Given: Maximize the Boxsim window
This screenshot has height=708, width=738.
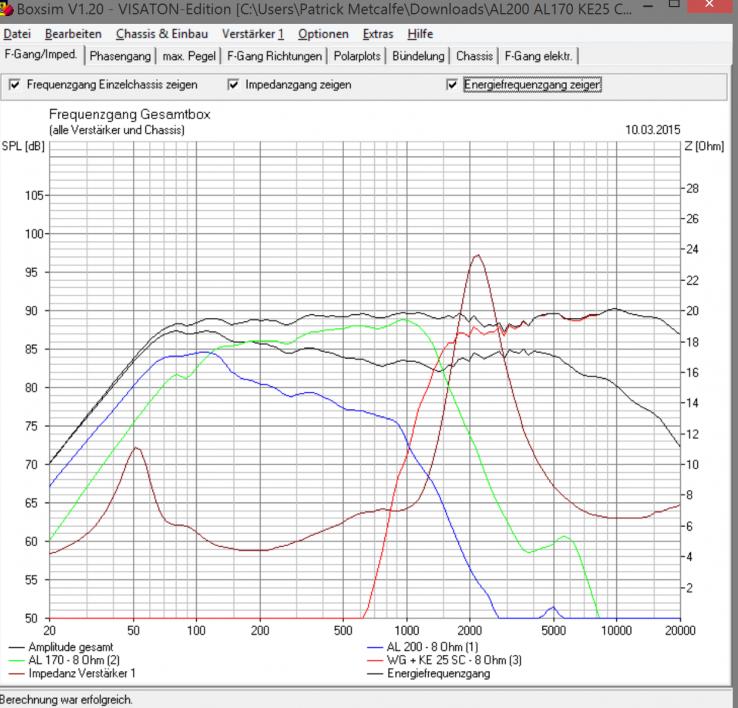Looking at the screenshot, I should (674, 5).
